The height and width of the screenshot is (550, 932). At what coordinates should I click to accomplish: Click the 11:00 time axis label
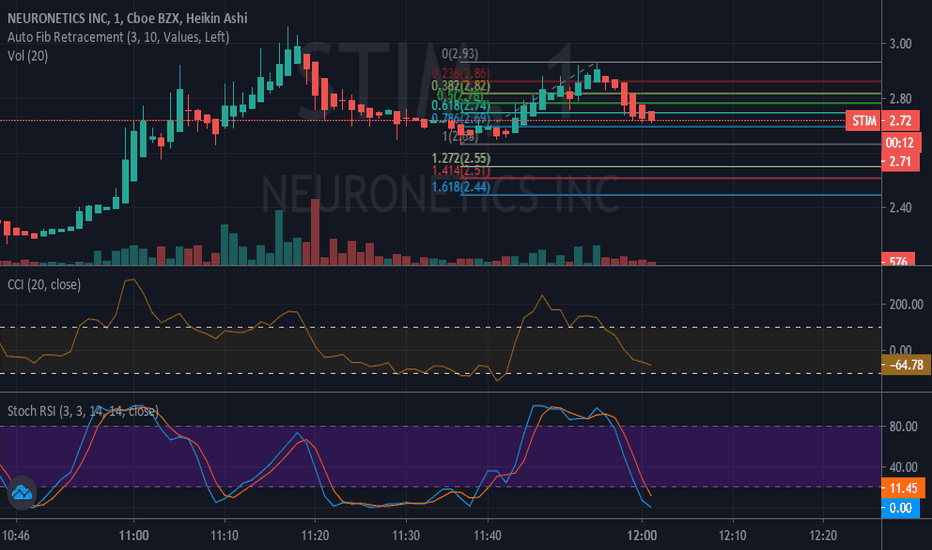pos(134,536)
